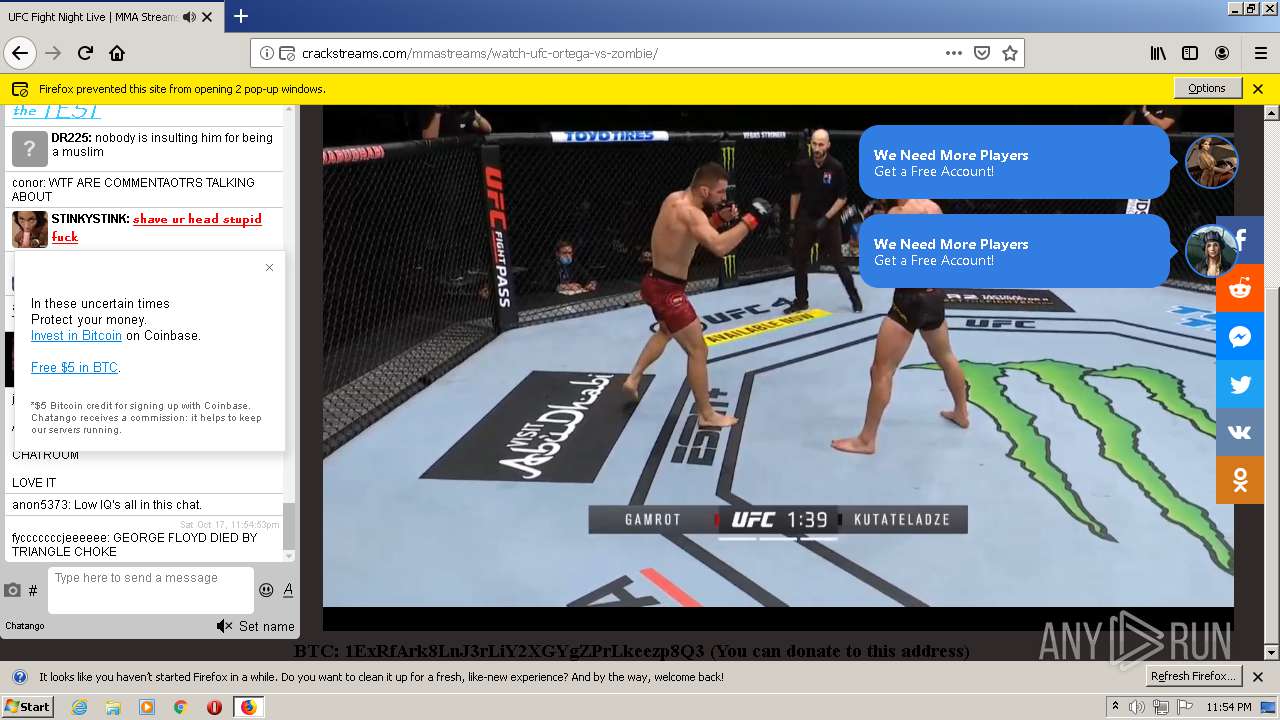Click the Chatango label link
The image size is (1280, 720).
pyautogui.click(x=25, y=626)
